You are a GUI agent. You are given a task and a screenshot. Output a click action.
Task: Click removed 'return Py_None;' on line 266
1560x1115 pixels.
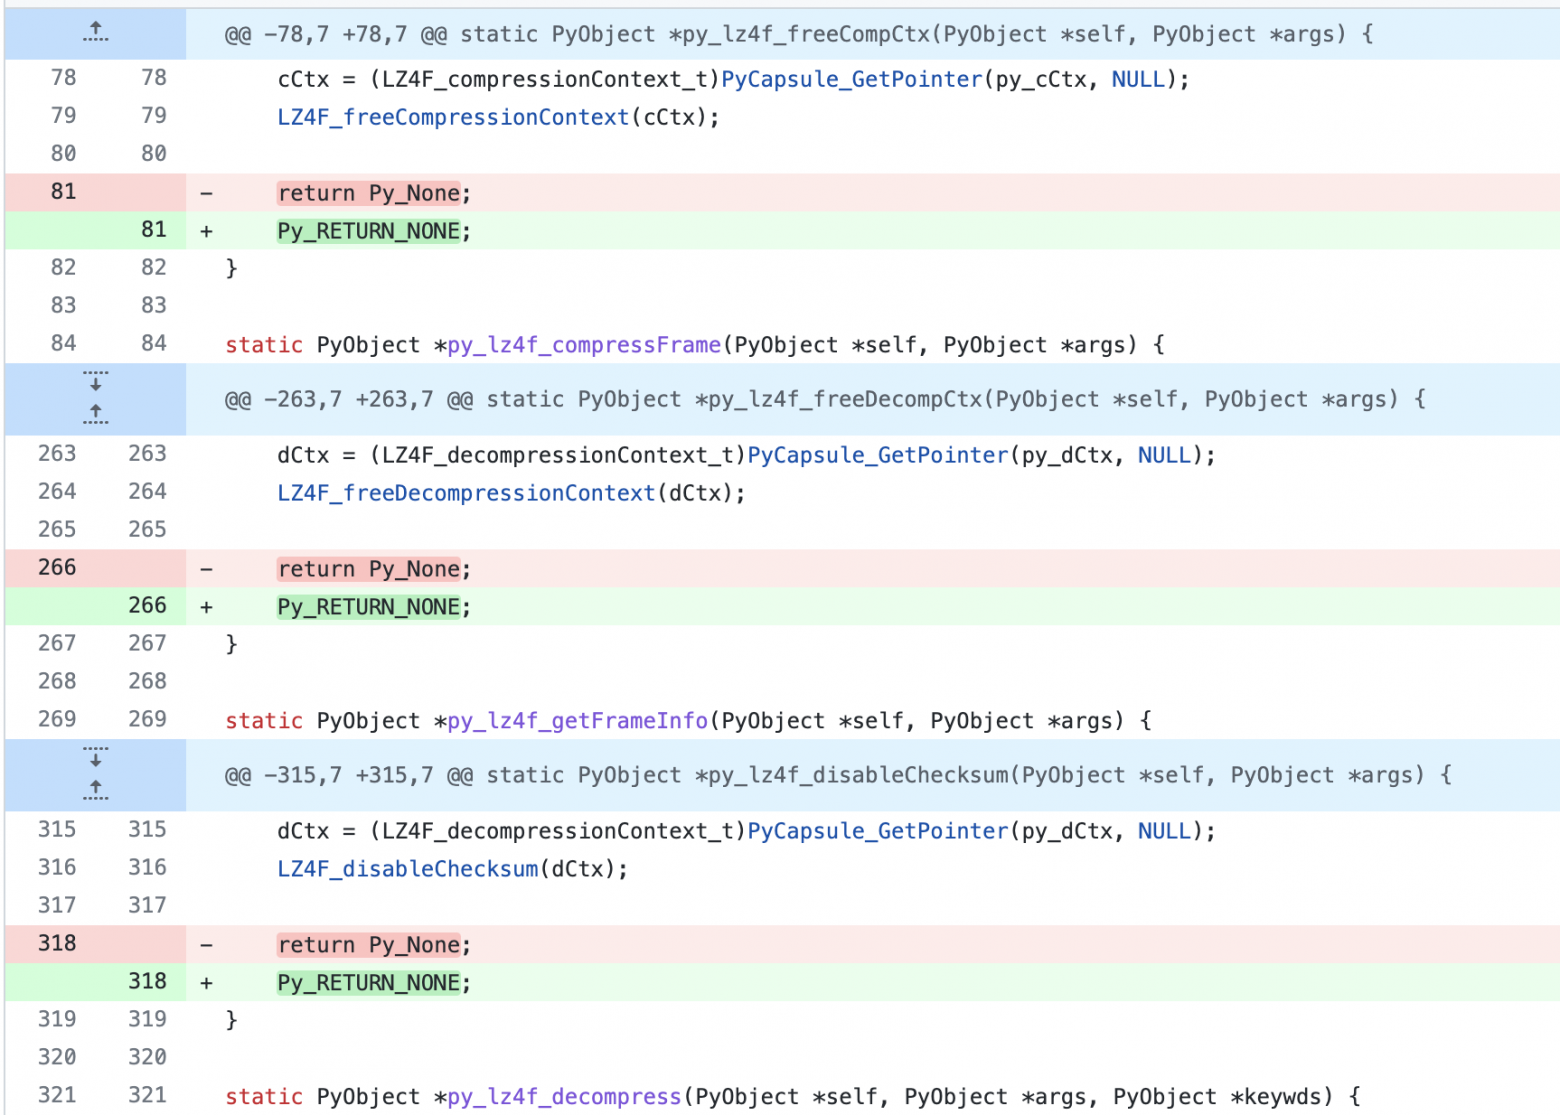coord(374,569)
